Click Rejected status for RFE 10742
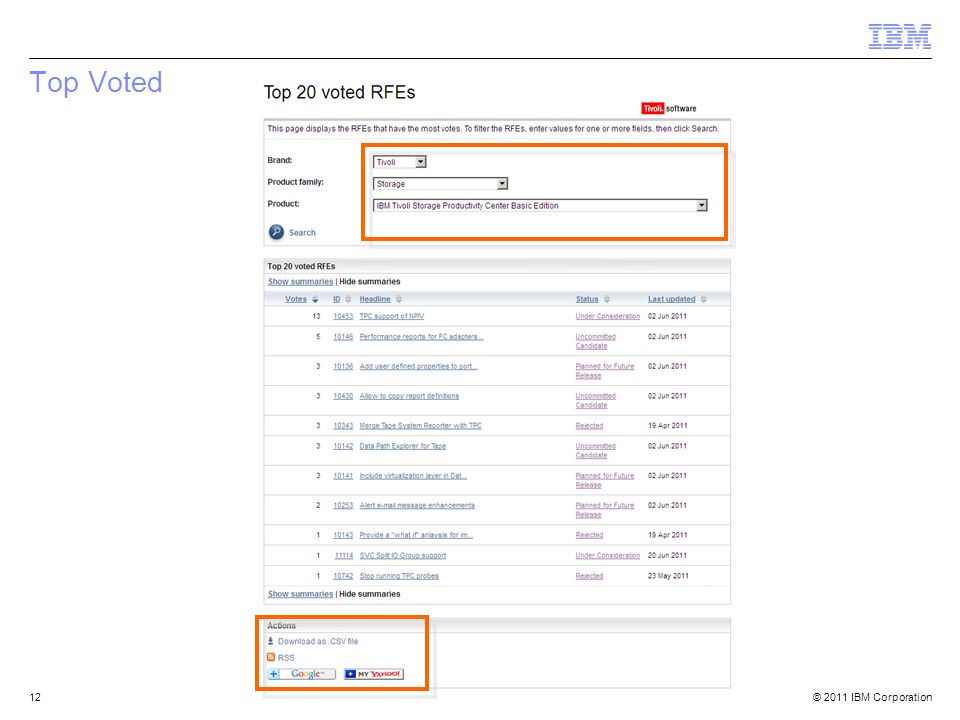The width and height of the screenshot is (960, 720). point(589,576)
